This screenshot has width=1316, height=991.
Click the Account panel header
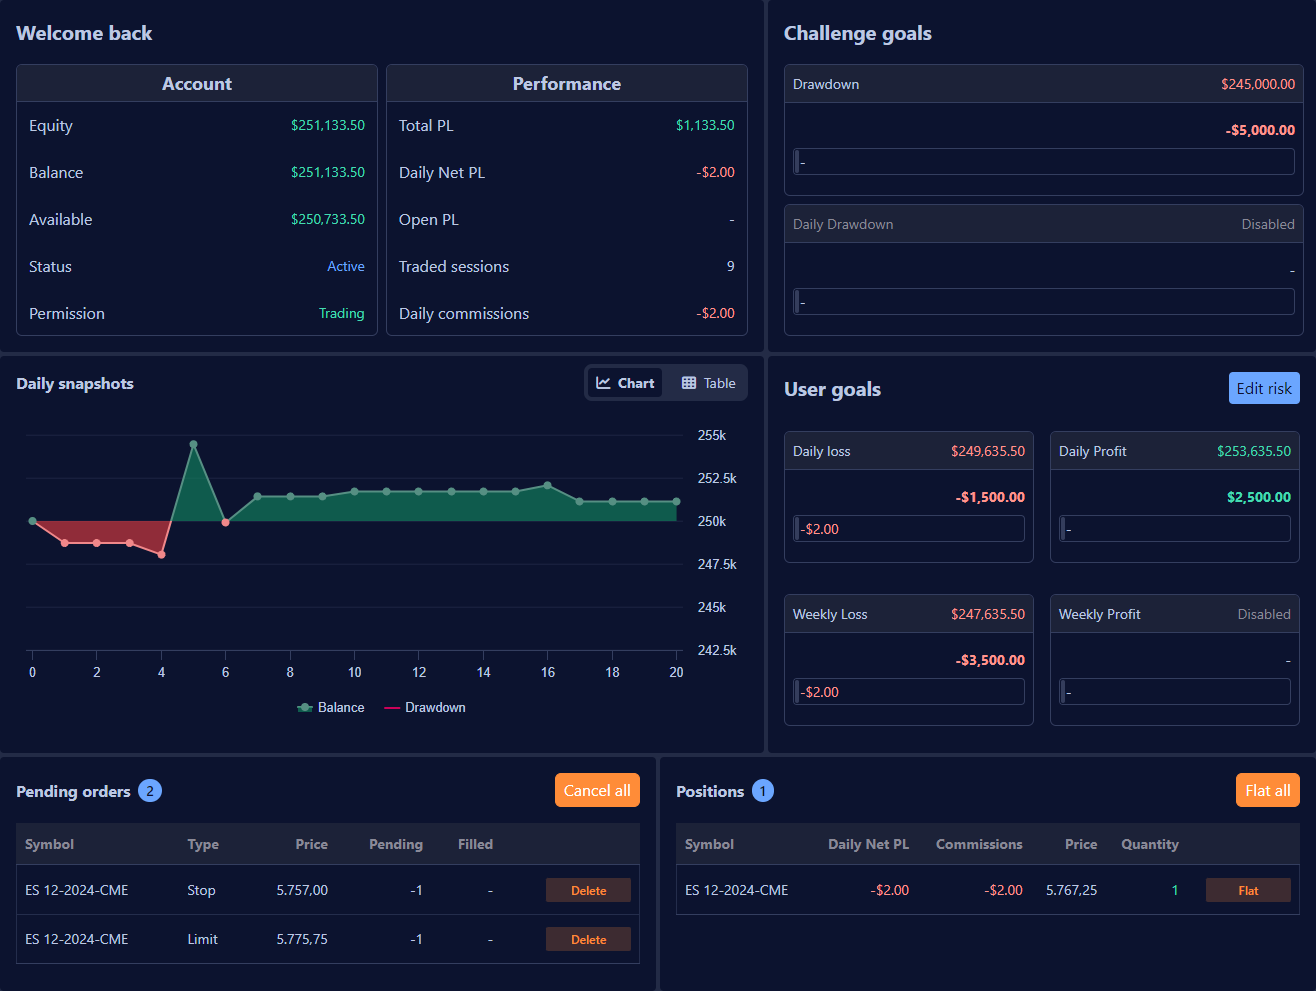[x=197, y=84]
